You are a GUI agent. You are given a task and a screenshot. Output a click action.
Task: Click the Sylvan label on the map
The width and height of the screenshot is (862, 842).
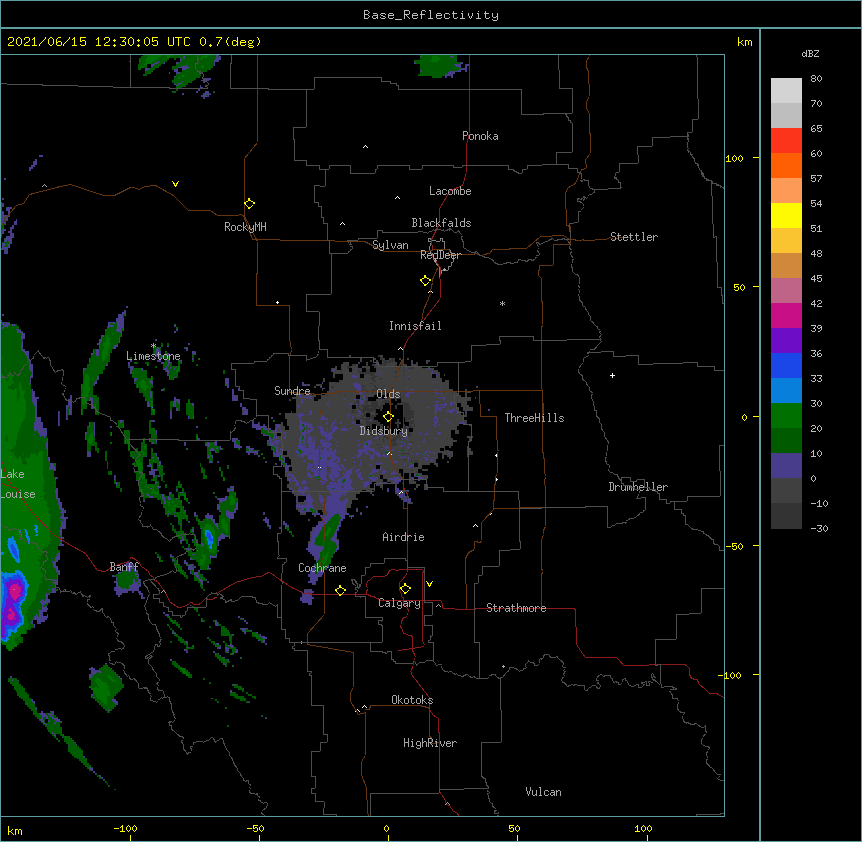390,245
